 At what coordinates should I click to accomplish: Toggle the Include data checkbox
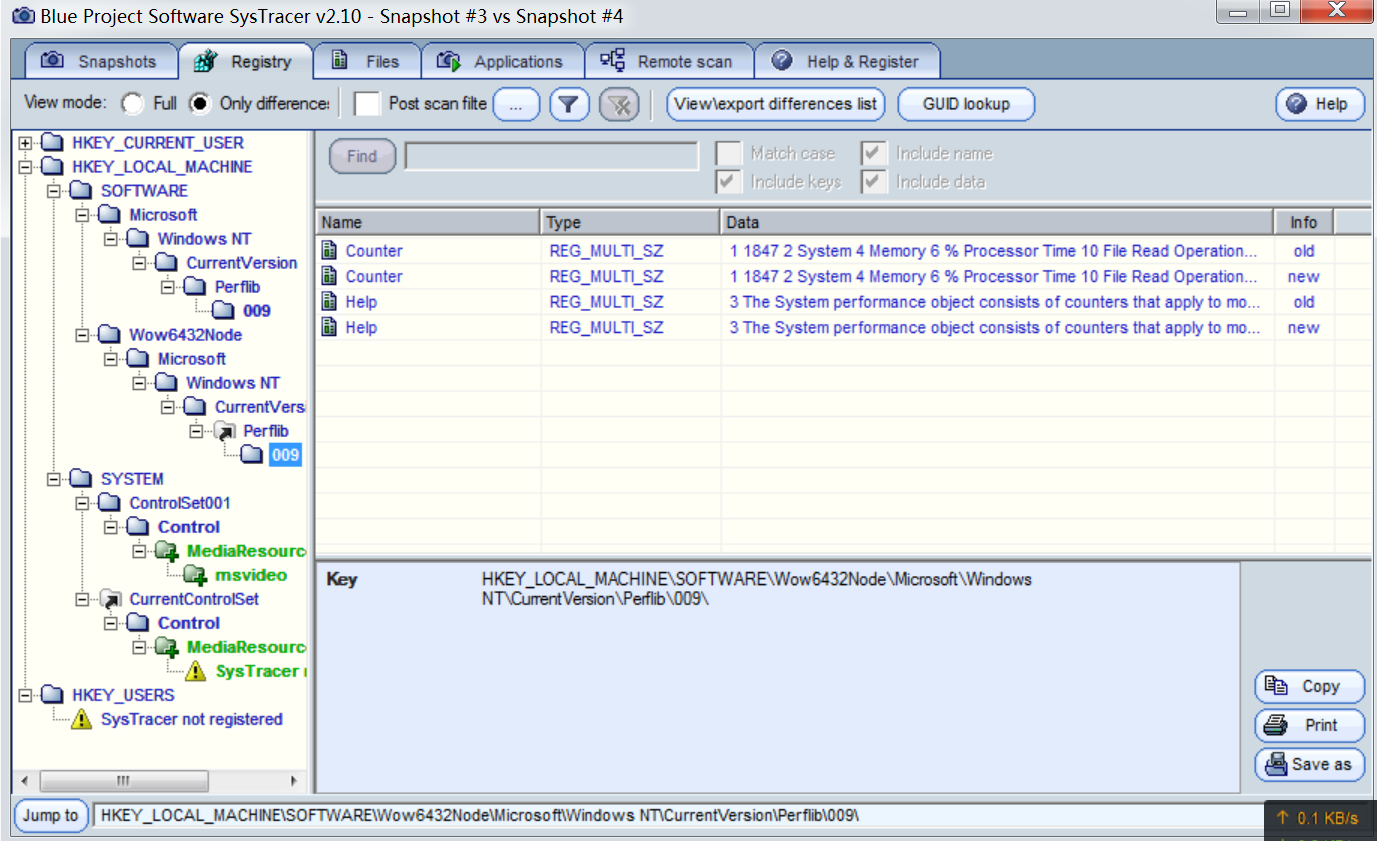874,181
